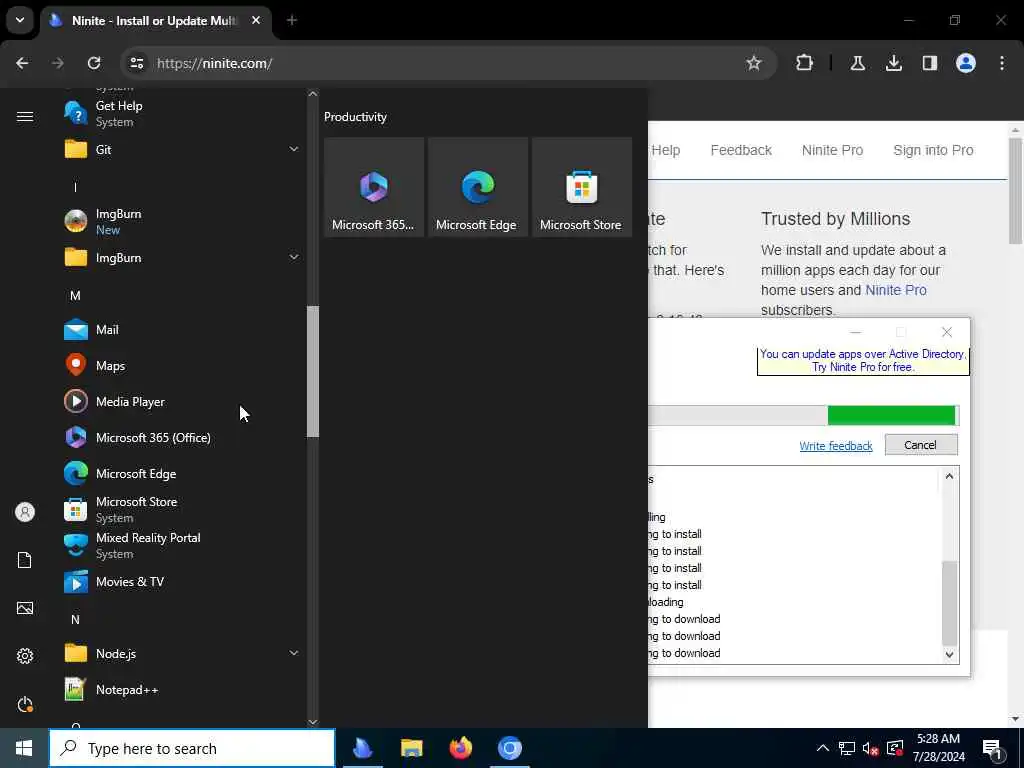1024x768 pixels.
Task: Open the Feedback page link
Action: tap(741, 150)
